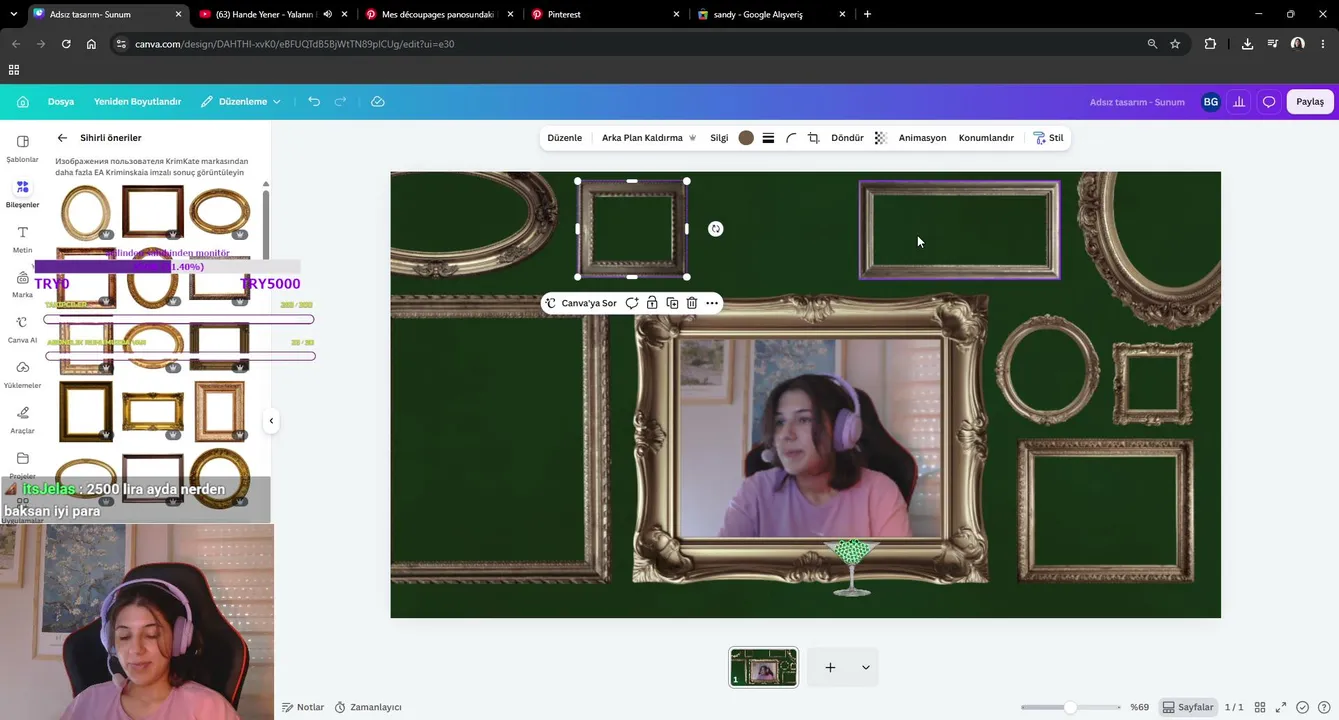This screenshot has height=720, width=1339.
Task: Go to the Canva home page icon
Action: pyautogui.click(x=23, y=102)
